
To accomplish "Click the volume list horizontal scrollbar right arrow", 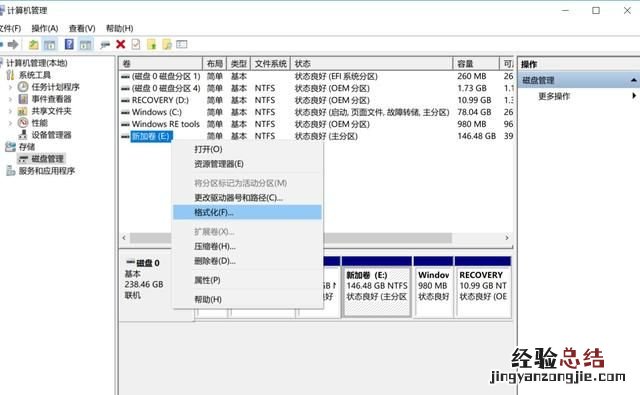I will pos(507,237).
